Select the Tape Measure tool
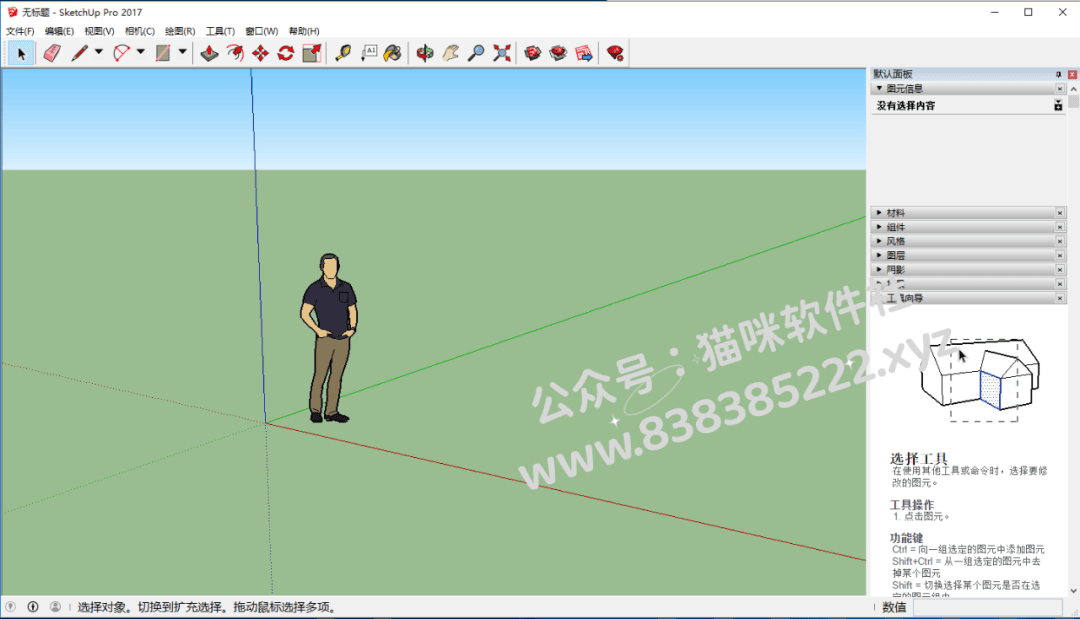Viewport: 1080px width, 619px height. pos(342,53)
